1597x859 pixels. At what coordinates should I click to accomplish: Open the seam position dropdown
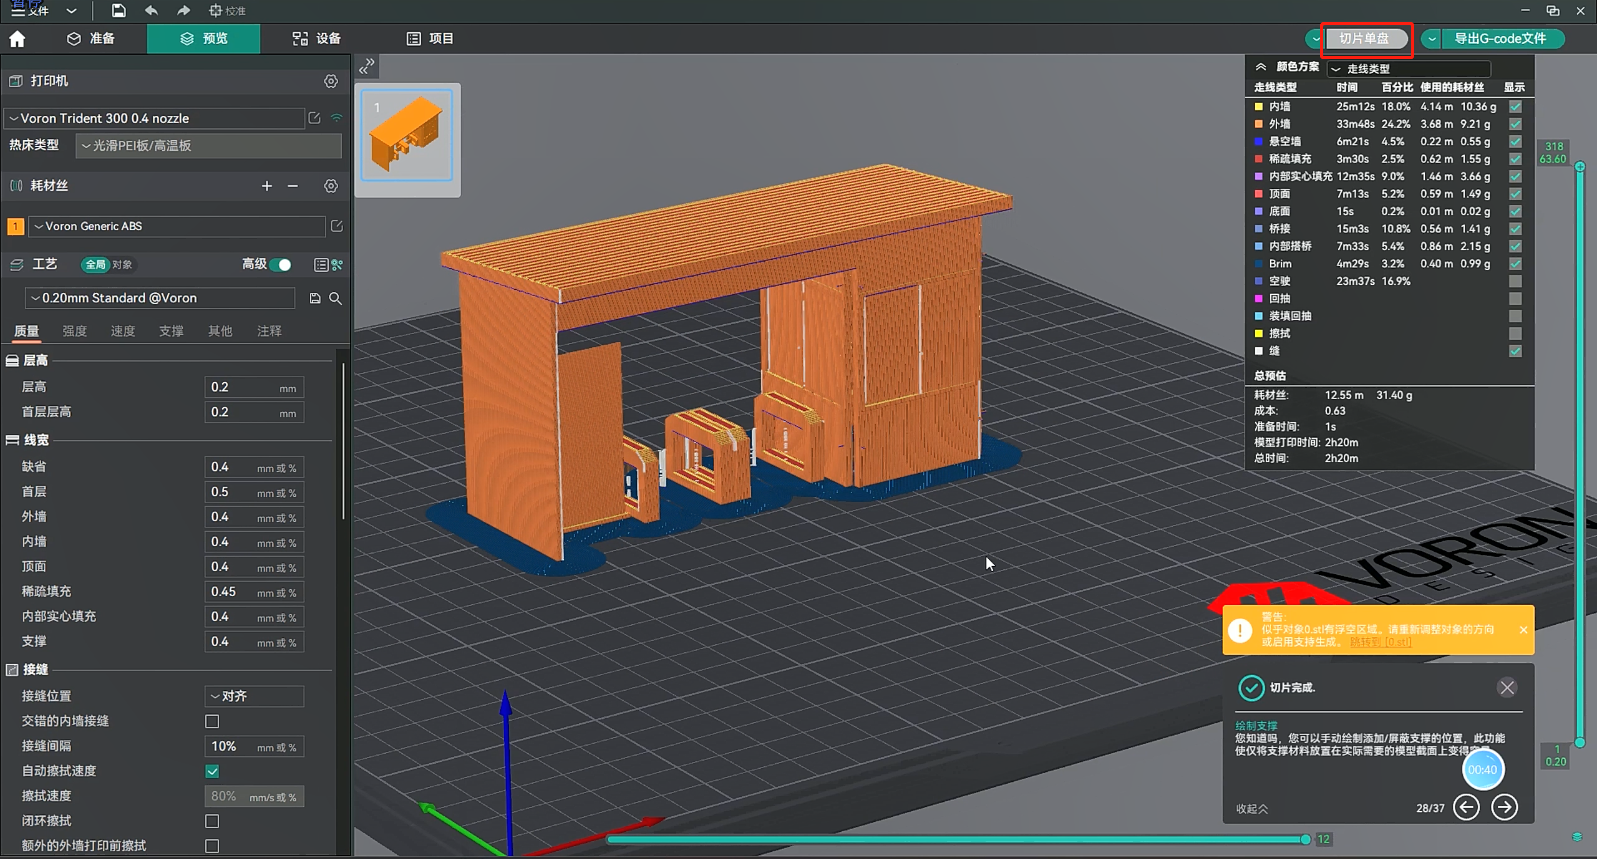click(254, 696)
